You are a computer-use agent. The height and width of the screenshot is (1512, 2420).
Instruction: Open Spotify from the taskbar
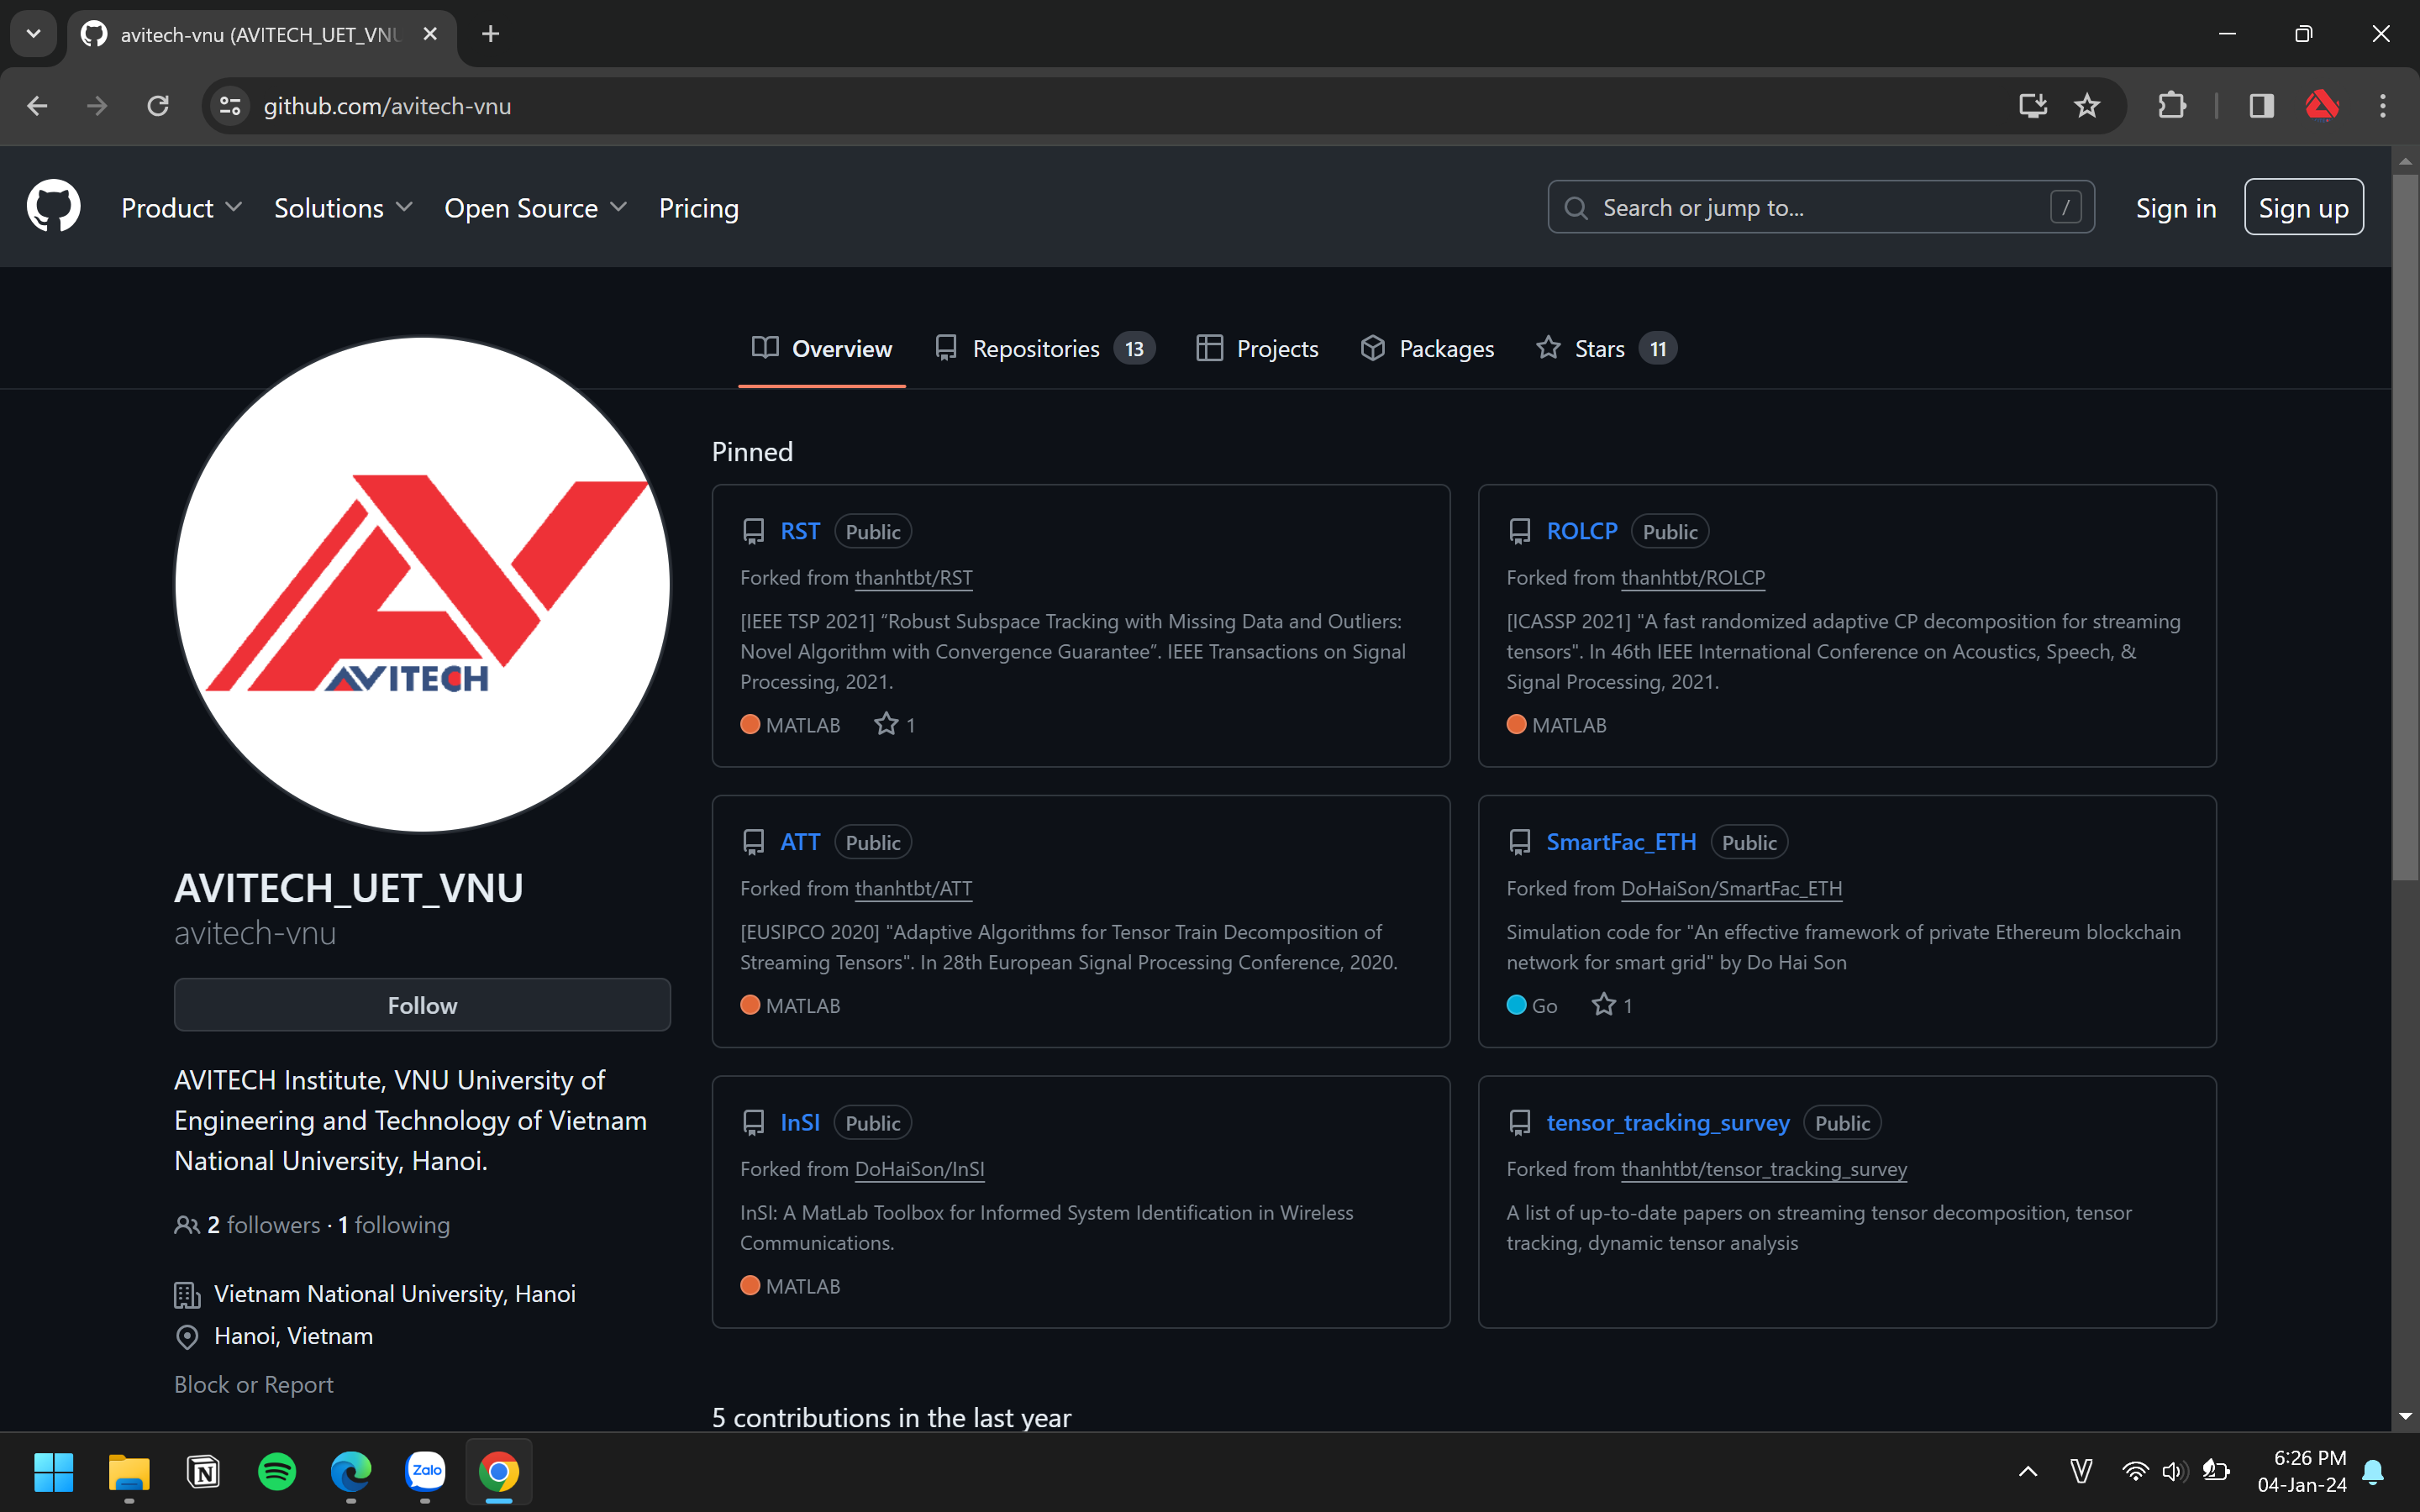coord(277,1471)
